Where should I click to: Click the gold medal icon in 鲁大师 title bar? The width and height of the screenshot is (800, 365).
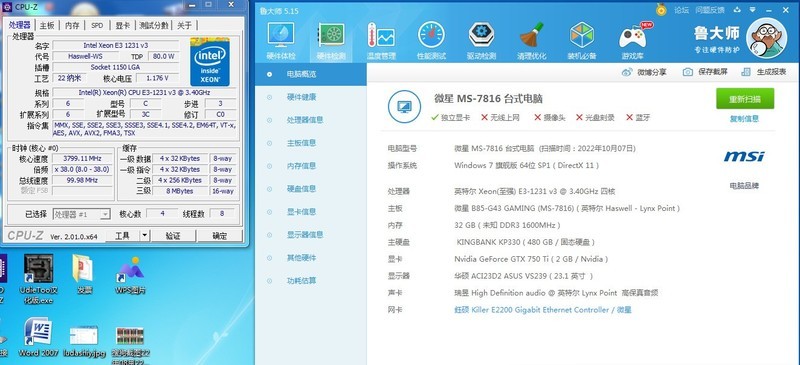(661, 9)
